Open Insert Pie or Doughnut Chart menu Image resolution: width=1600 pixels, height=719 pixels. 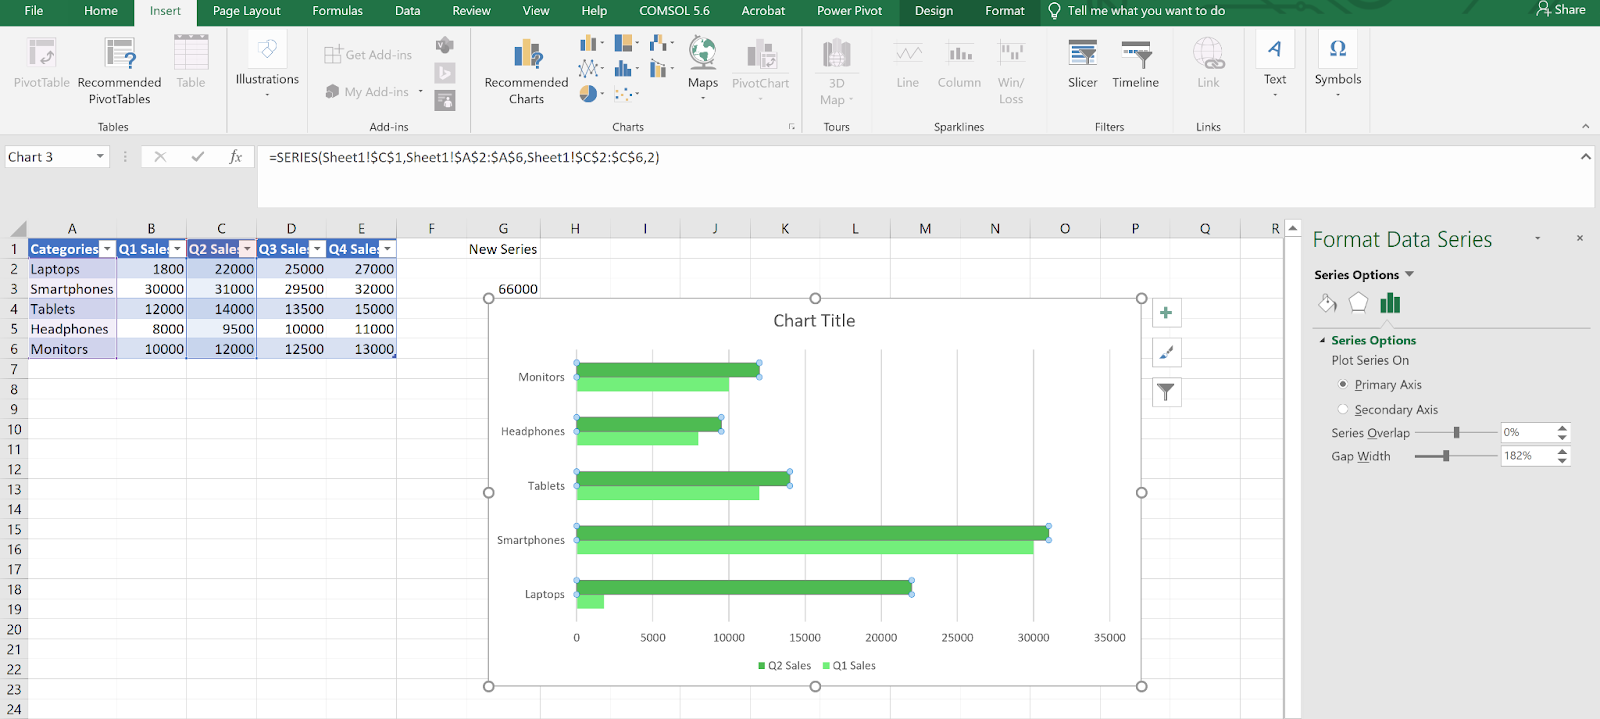pos(591,94)
